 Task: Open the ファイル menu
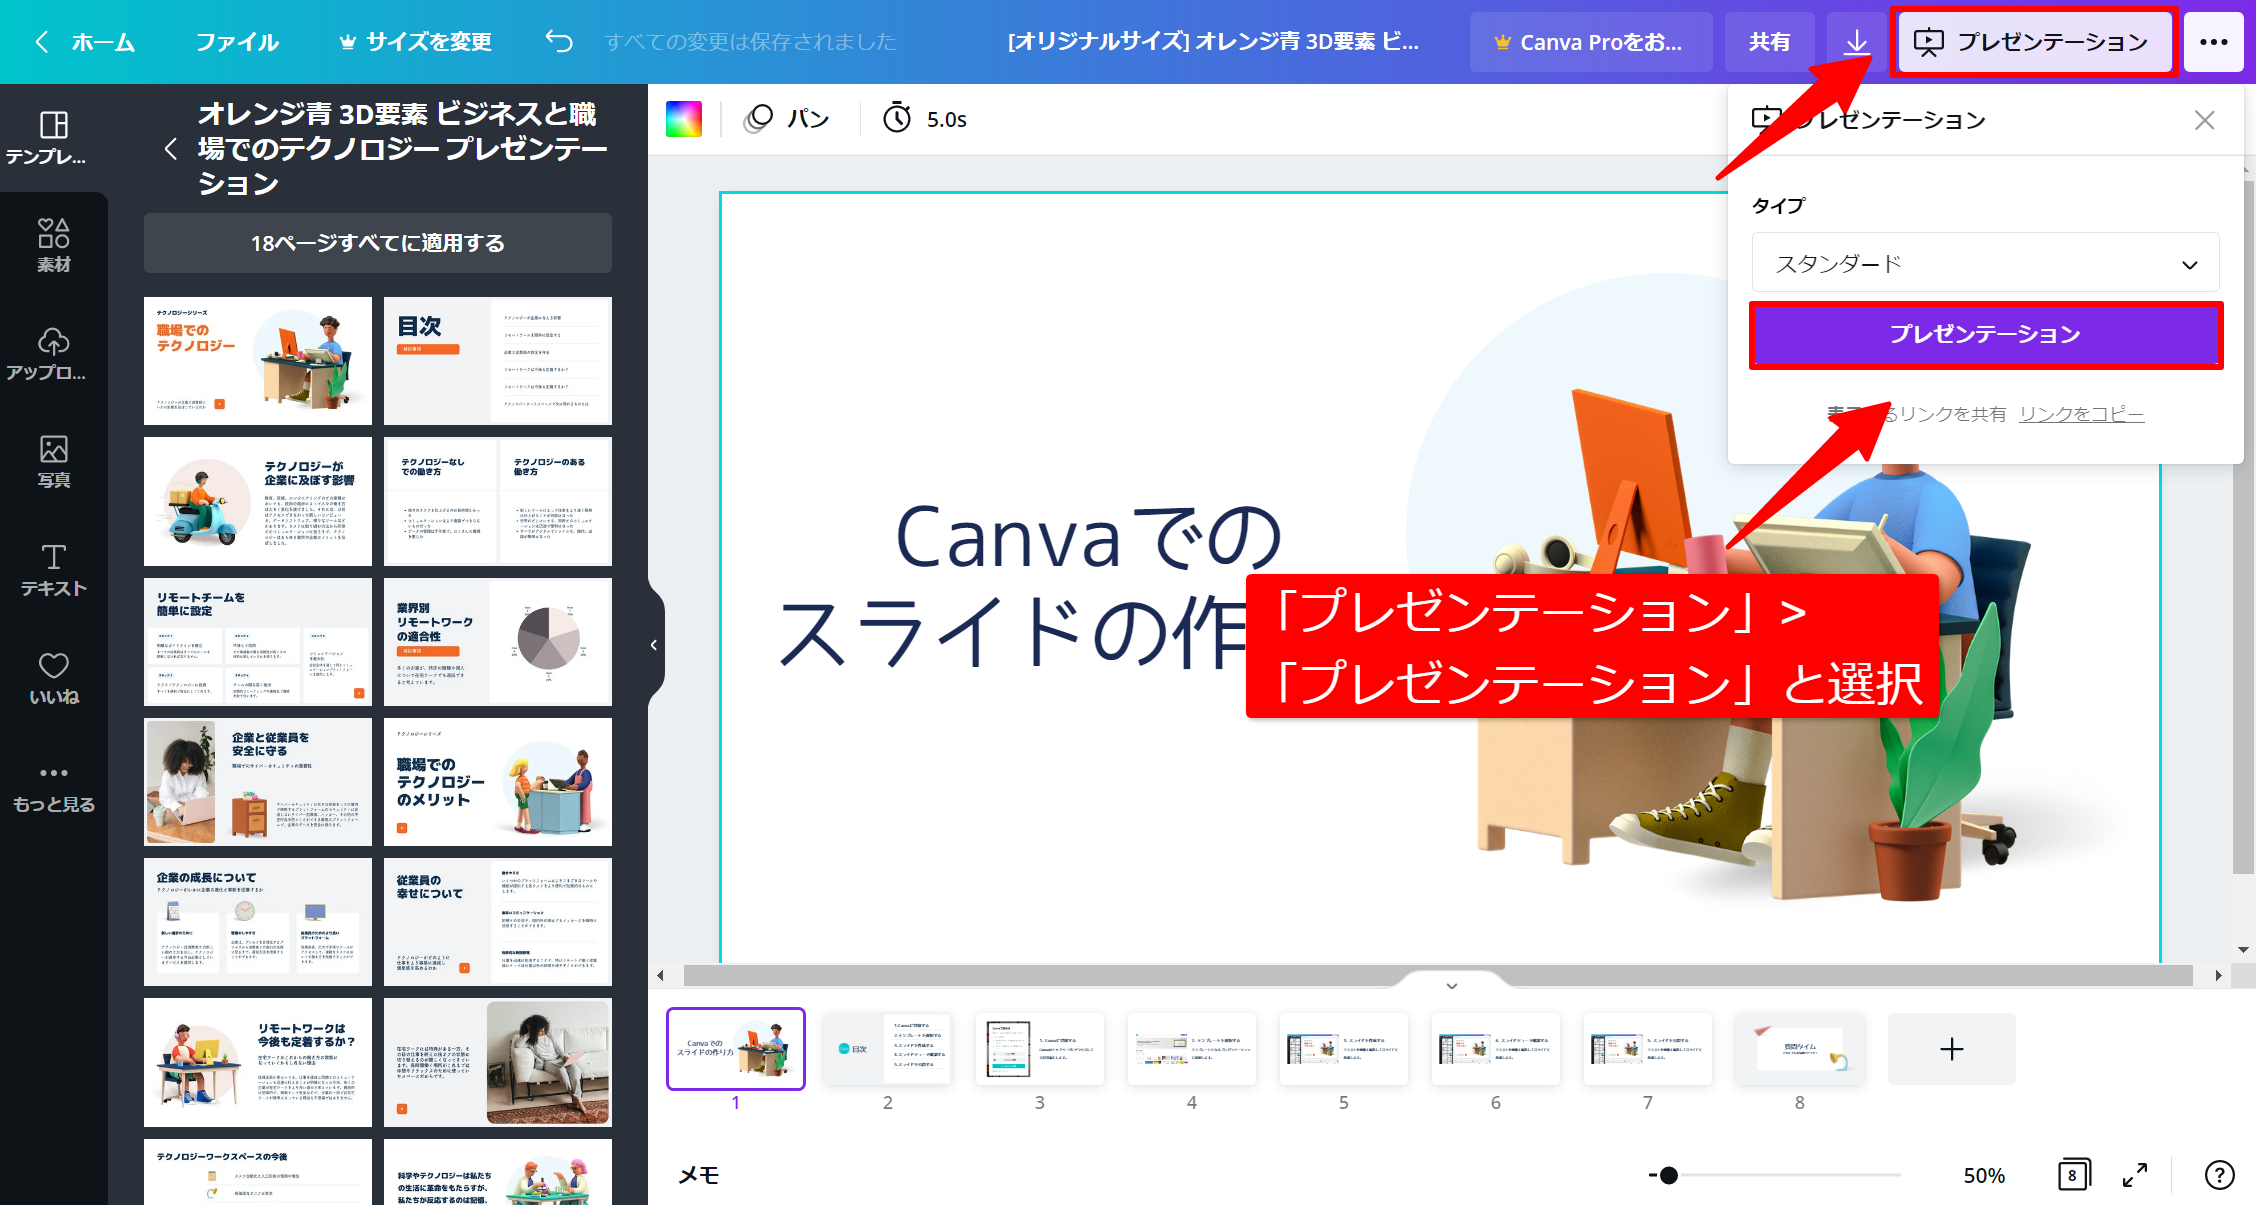237,42
